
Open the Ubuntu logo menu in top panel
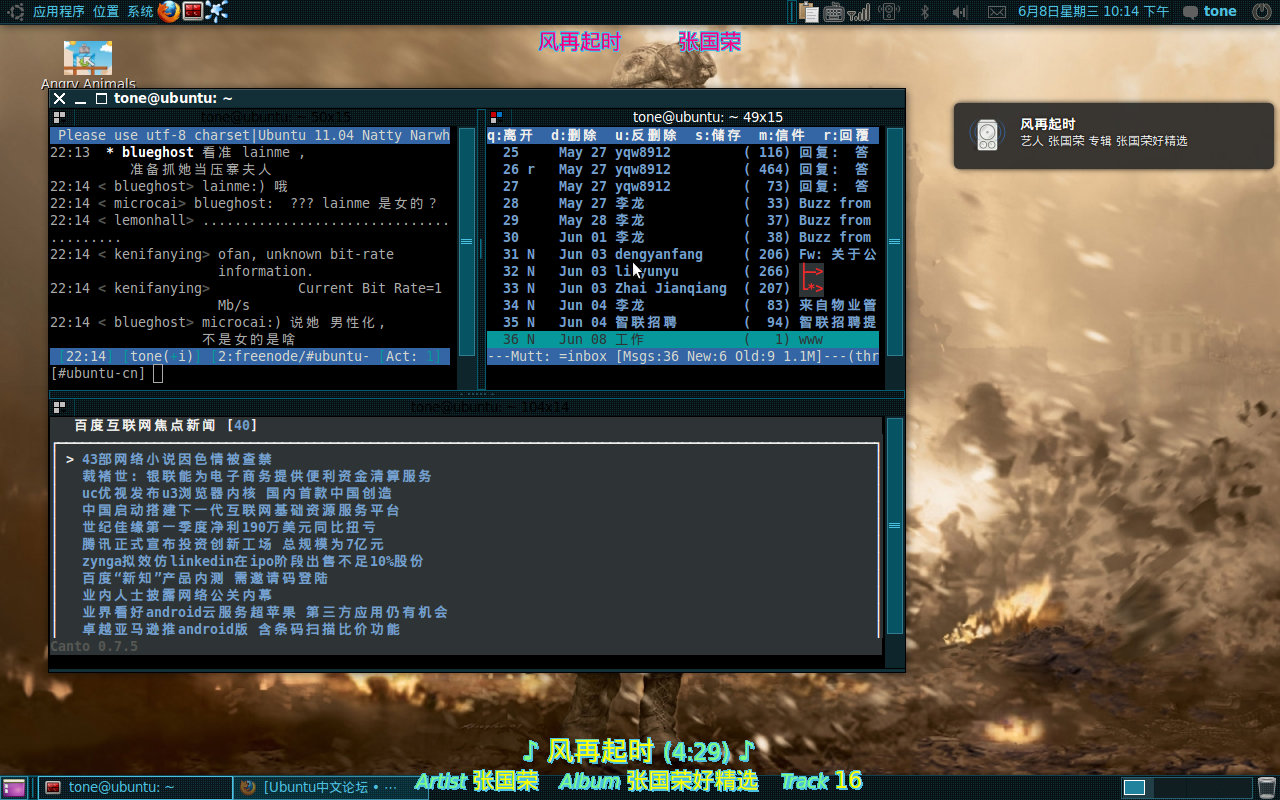click(15, 12)
